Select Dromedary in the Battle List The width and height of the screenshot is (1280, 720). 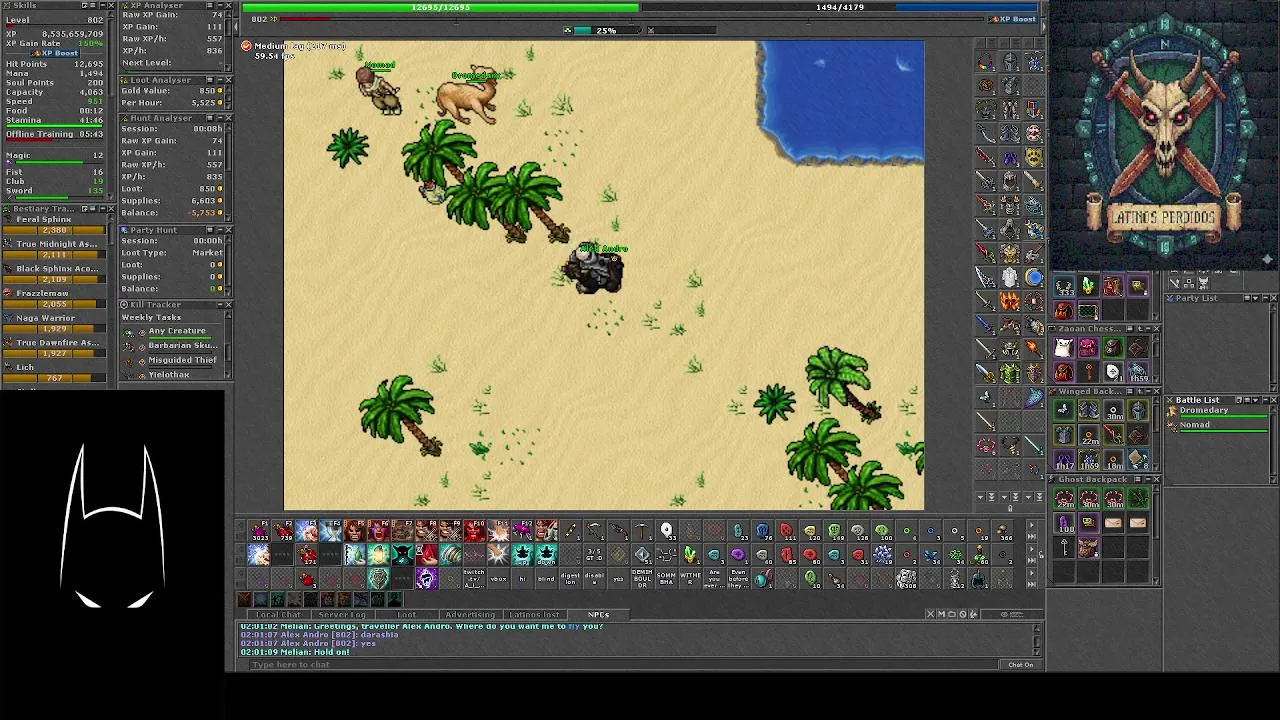[1218, 411]
